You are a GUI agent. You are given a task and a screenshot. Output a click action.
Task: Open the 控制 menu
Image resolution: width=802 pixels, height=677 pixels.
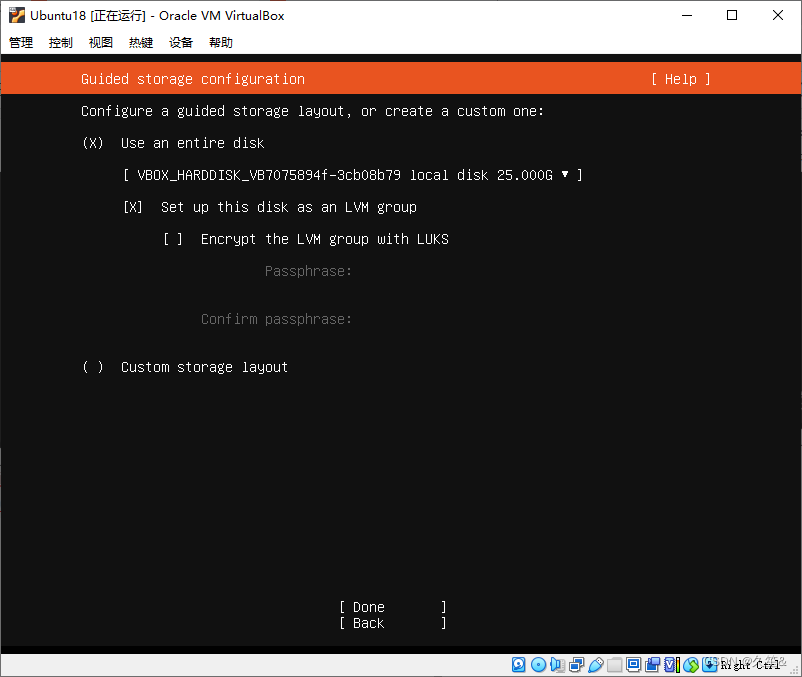61,42
